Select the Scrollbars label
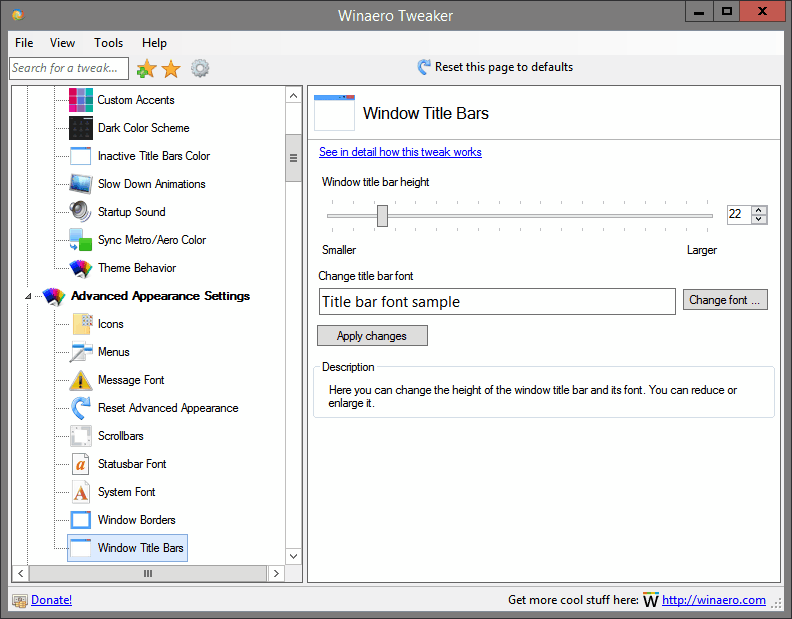 pos(120,436)
